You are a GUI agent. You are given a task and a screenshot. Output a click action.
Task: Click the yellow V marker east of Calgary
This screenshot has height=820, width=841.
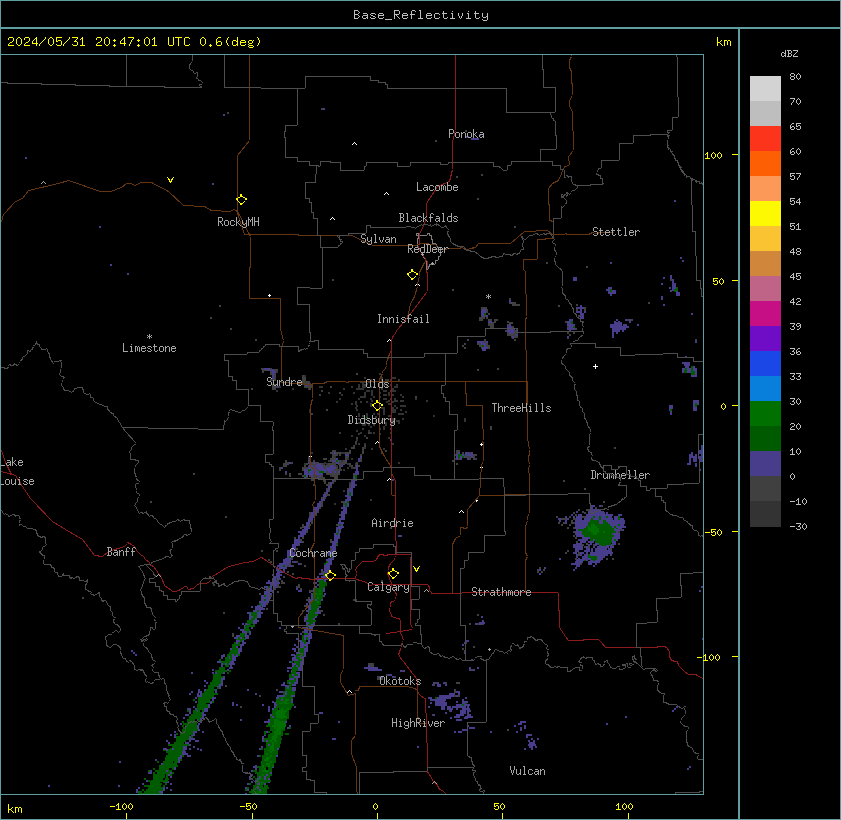pyautogui.click(x=416, y=568)
